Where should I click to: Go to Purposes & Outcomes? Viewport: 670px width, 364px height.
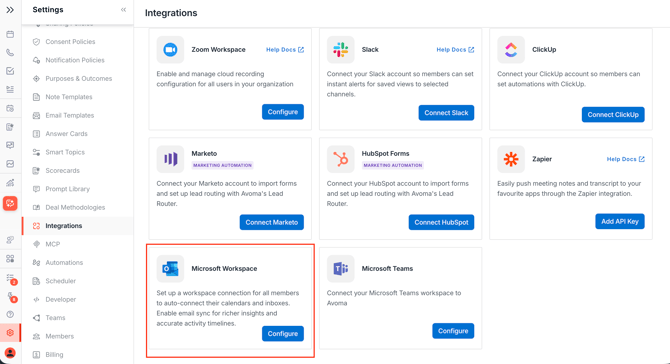pos(79,78)
